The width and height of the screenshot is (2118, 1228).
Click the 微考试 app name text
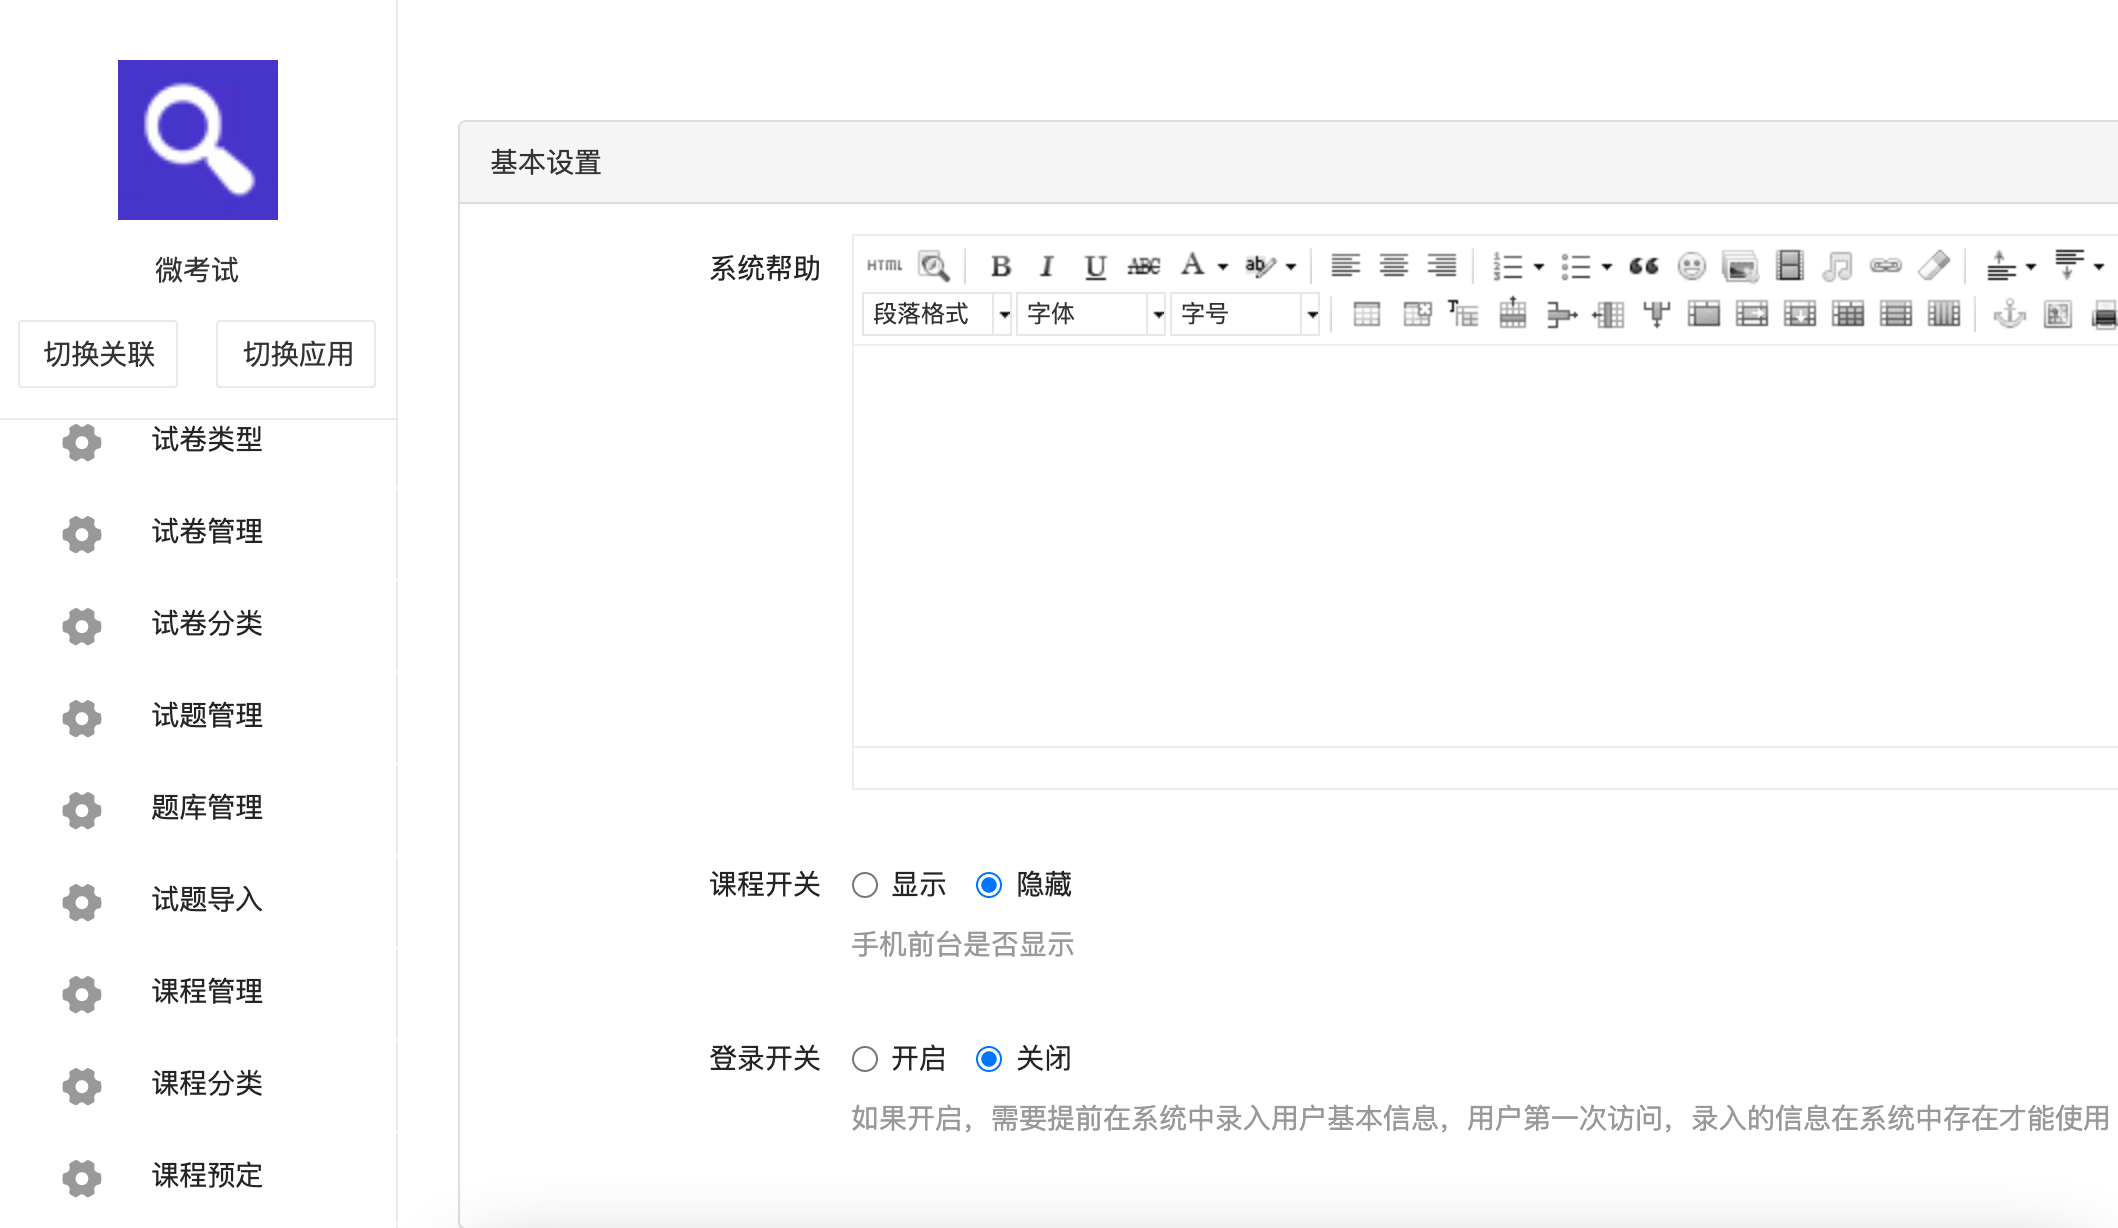(x=197, y=270)
